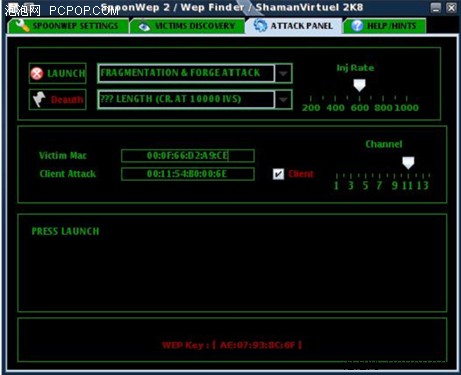Click the Inj Rate slider handle
461x375 pixels.
pos(359,85)
